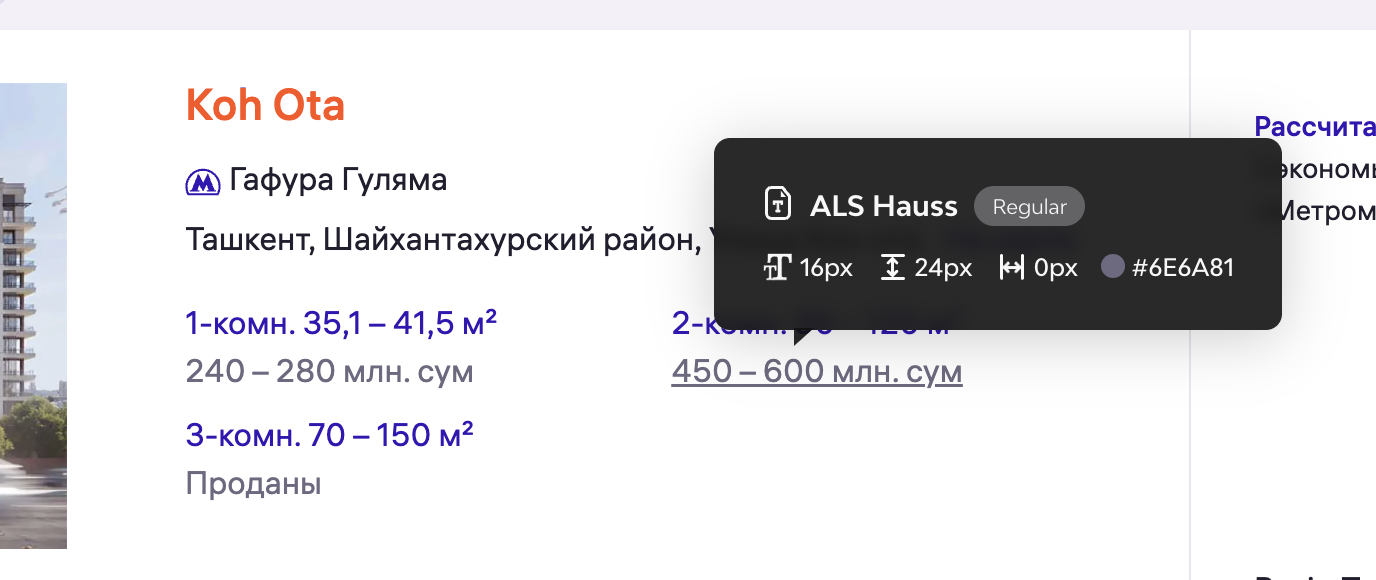Click the #6E6A81 color swatch circle
This screenshot has width=1376, height=580.
1112,267
